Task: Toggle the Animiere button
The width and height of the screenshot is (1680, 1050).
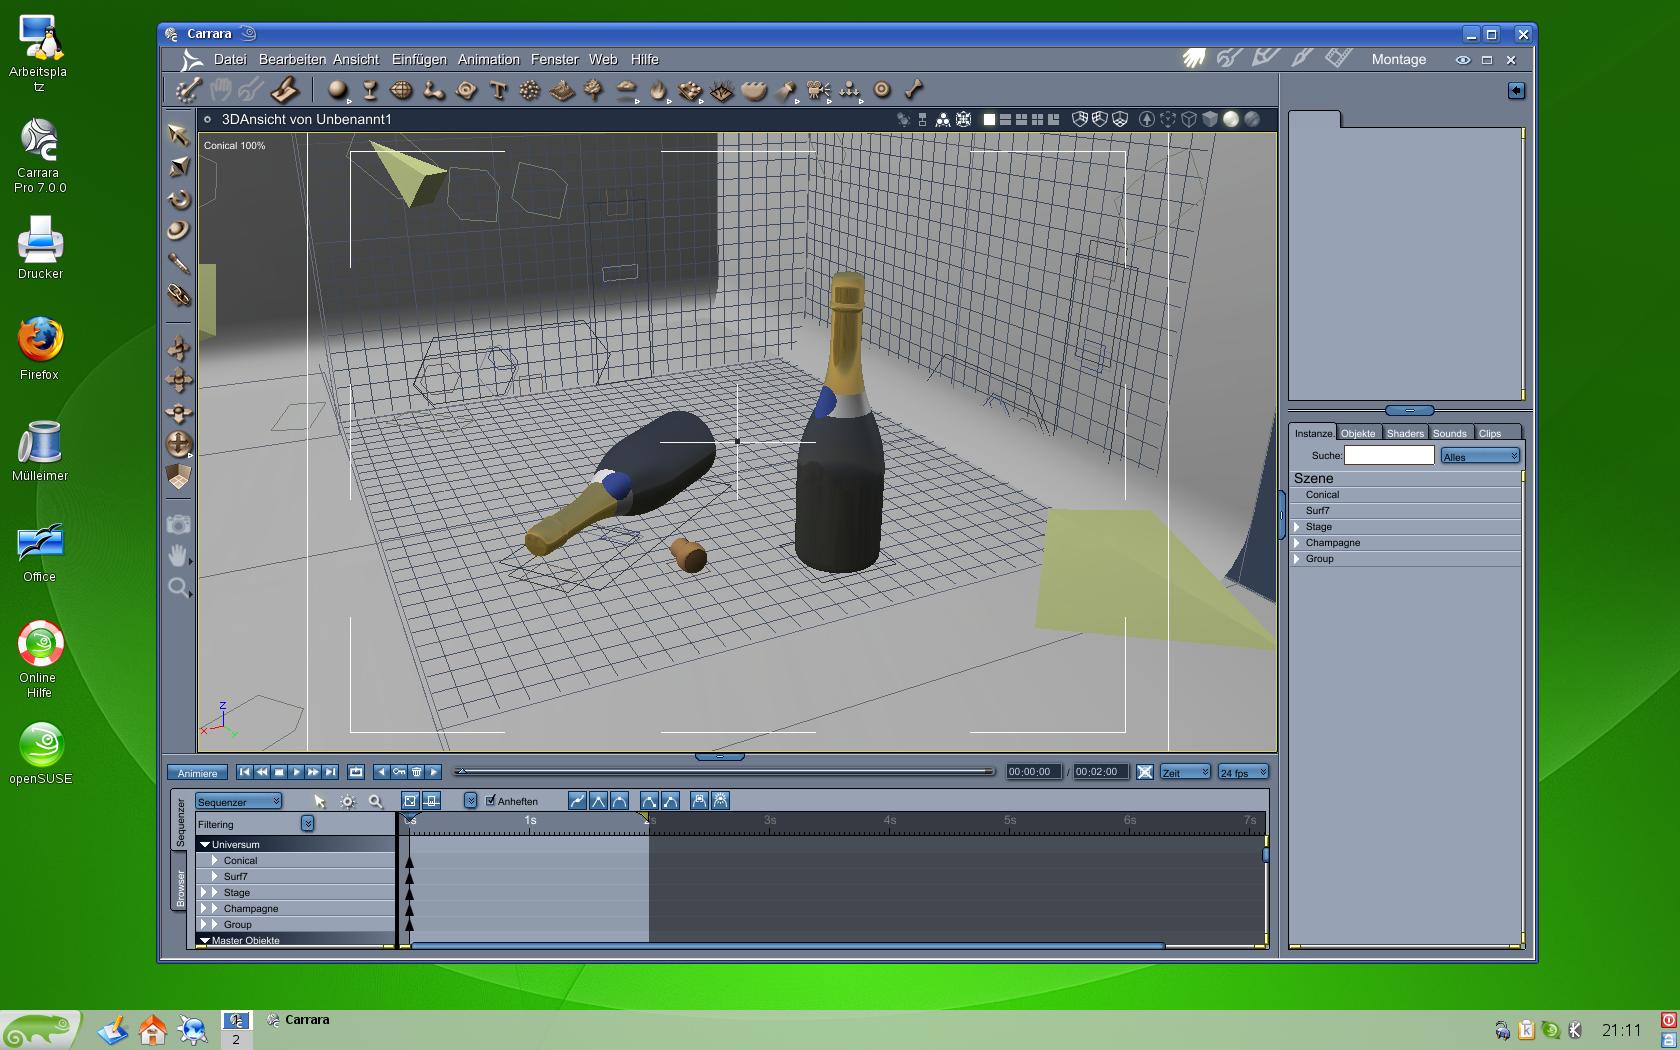Action: click(197, 773)
